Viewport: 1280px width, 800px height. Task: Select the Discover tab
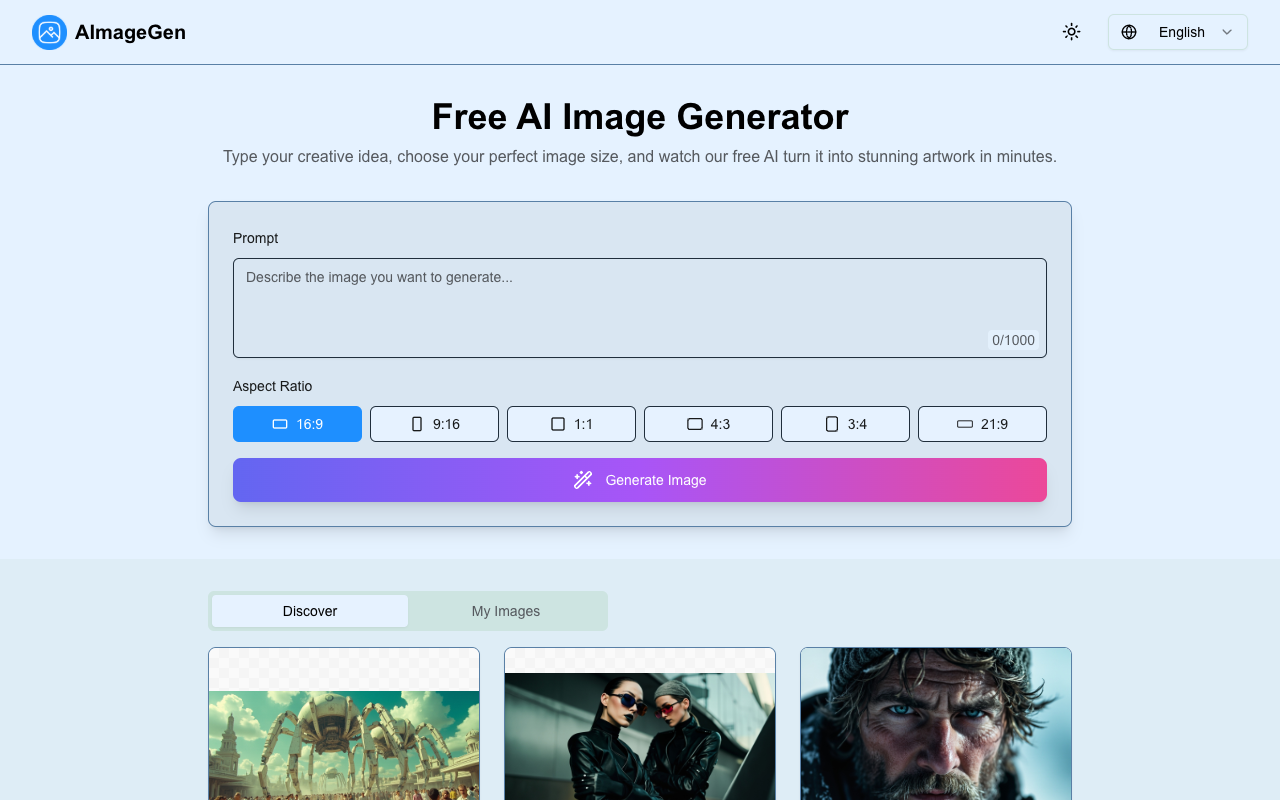point(310,610)
